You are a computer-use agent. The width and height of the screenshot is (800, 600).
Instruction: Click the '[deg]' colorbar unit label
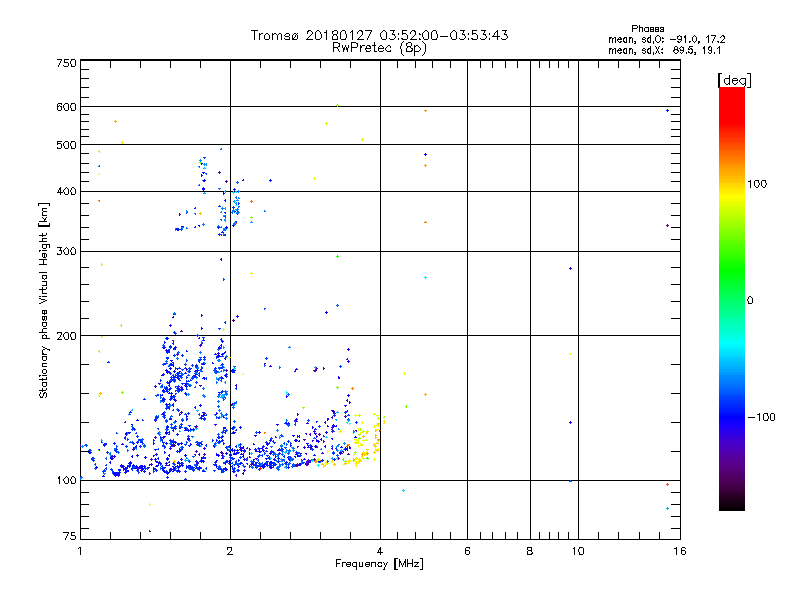coord(734,81)
